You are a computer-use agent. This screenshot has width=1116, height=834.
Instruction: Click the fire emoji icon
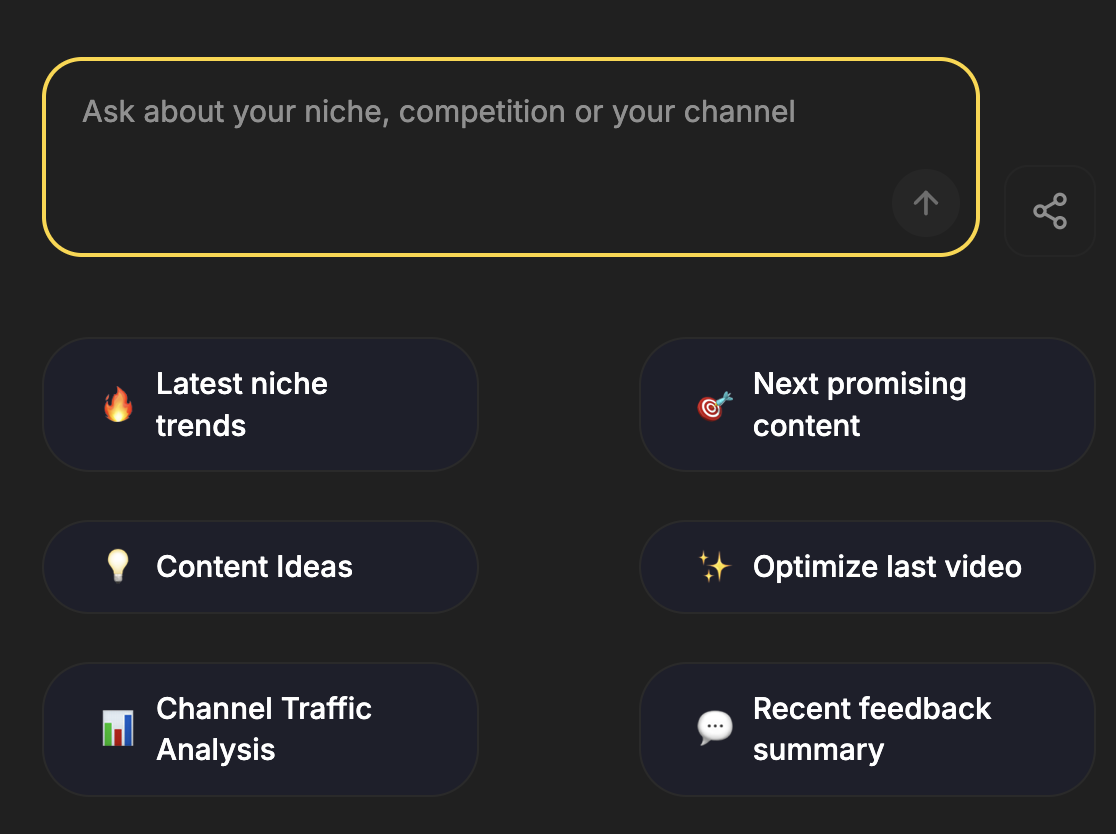[x=118, y=405]
